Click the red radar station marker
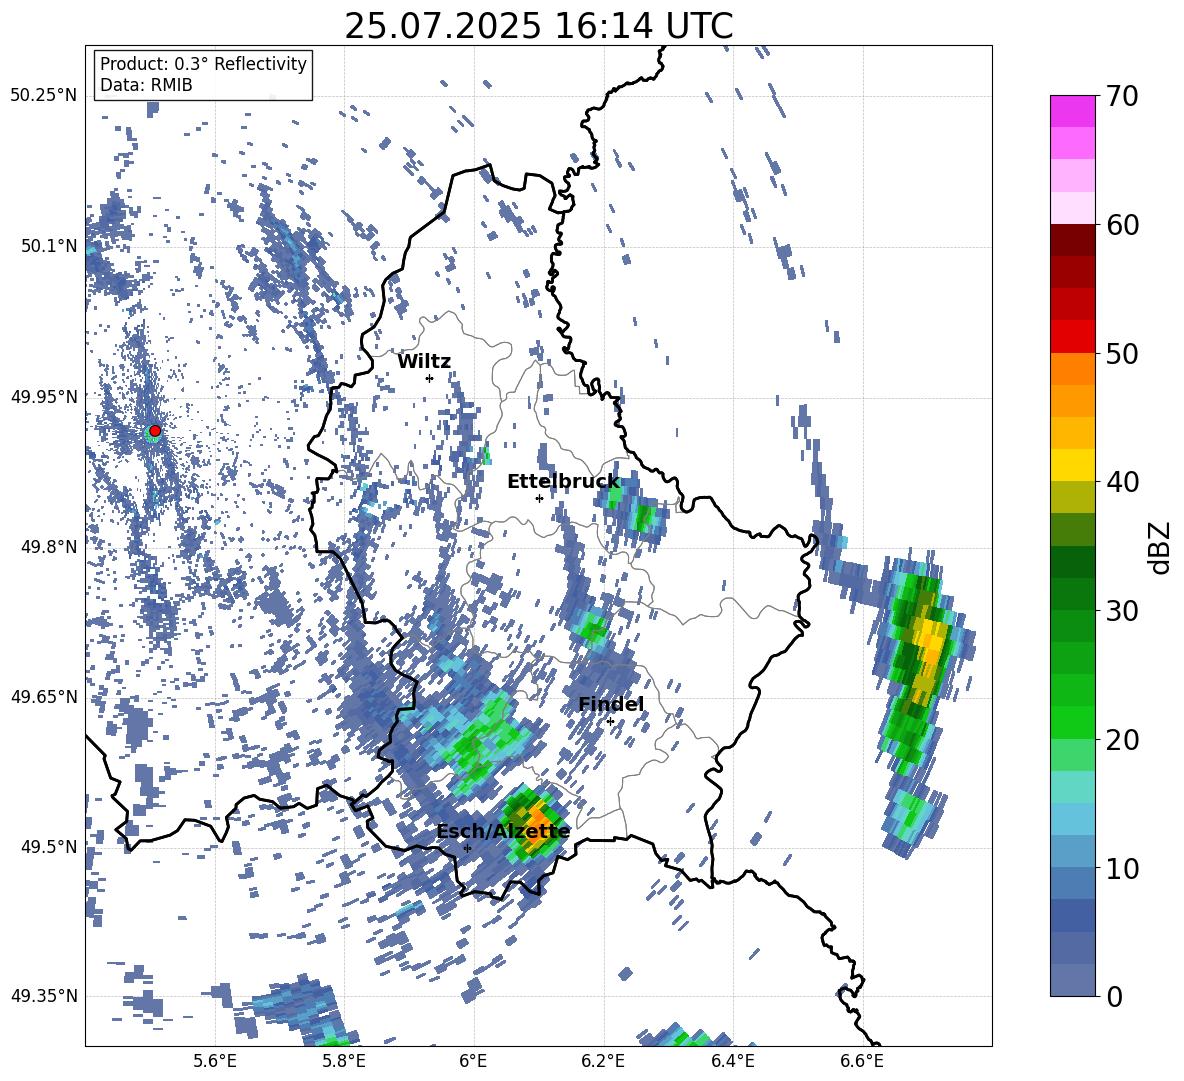Viewport: 1184px width, 1081px height. click(155, 430)
